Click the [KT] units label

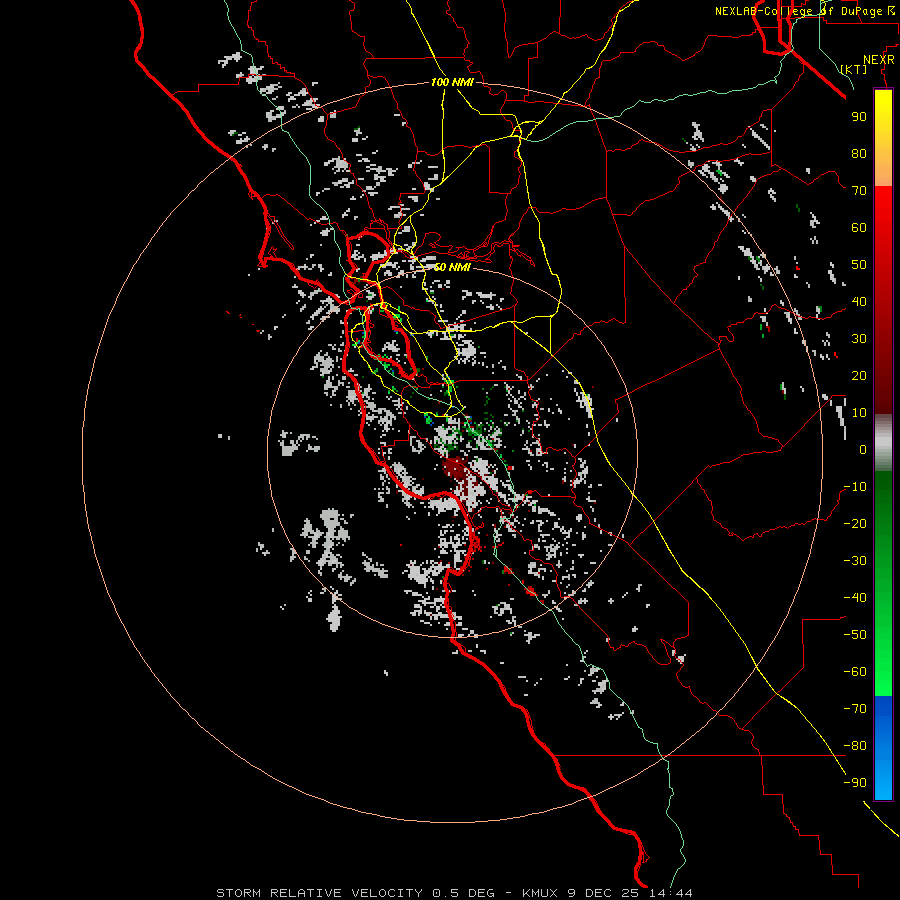coord(853,69)
